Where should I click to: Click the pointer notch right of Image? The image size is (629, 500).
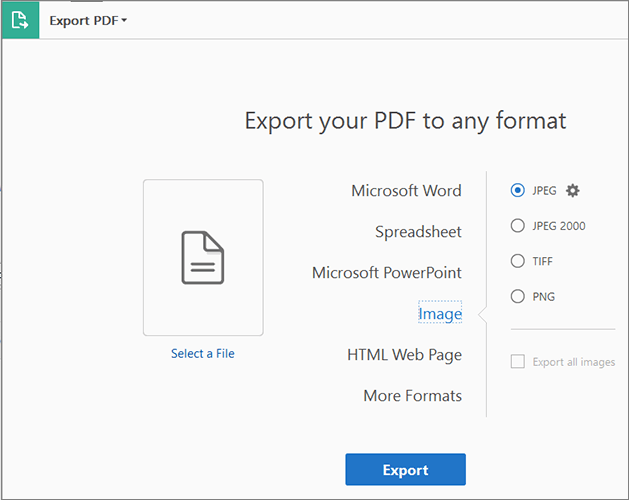click(482, 314)
